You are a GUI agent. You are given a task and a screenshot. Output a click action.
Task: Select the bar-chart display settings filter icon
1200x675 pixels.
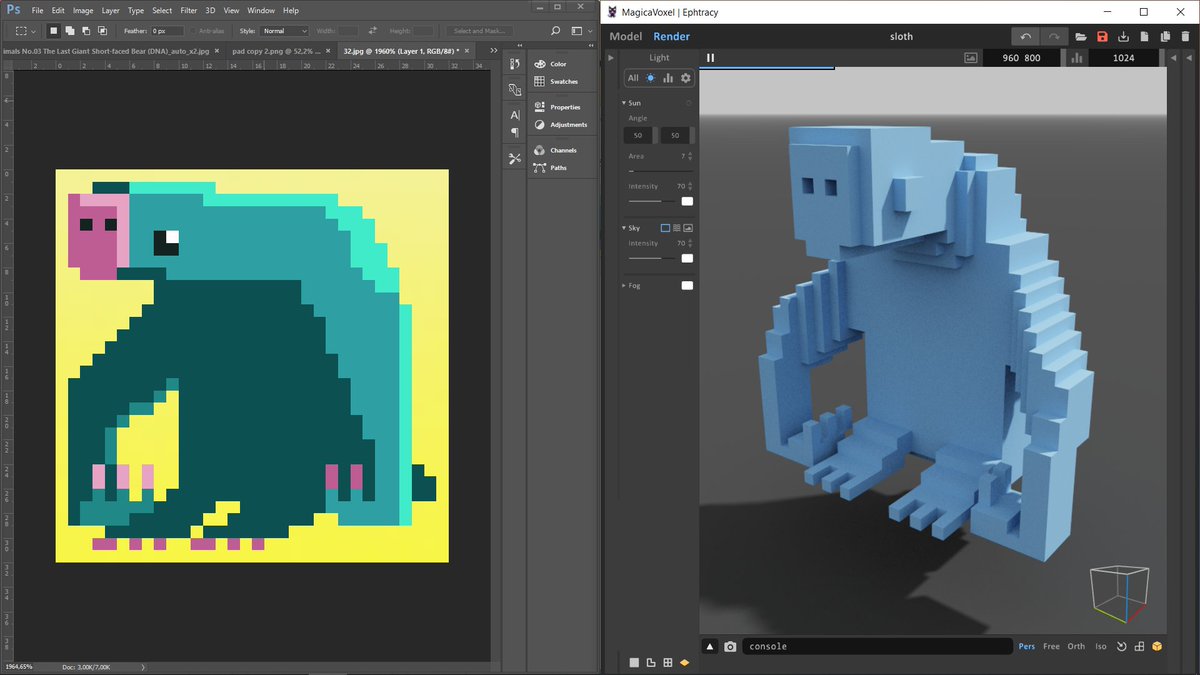[668, 78]
